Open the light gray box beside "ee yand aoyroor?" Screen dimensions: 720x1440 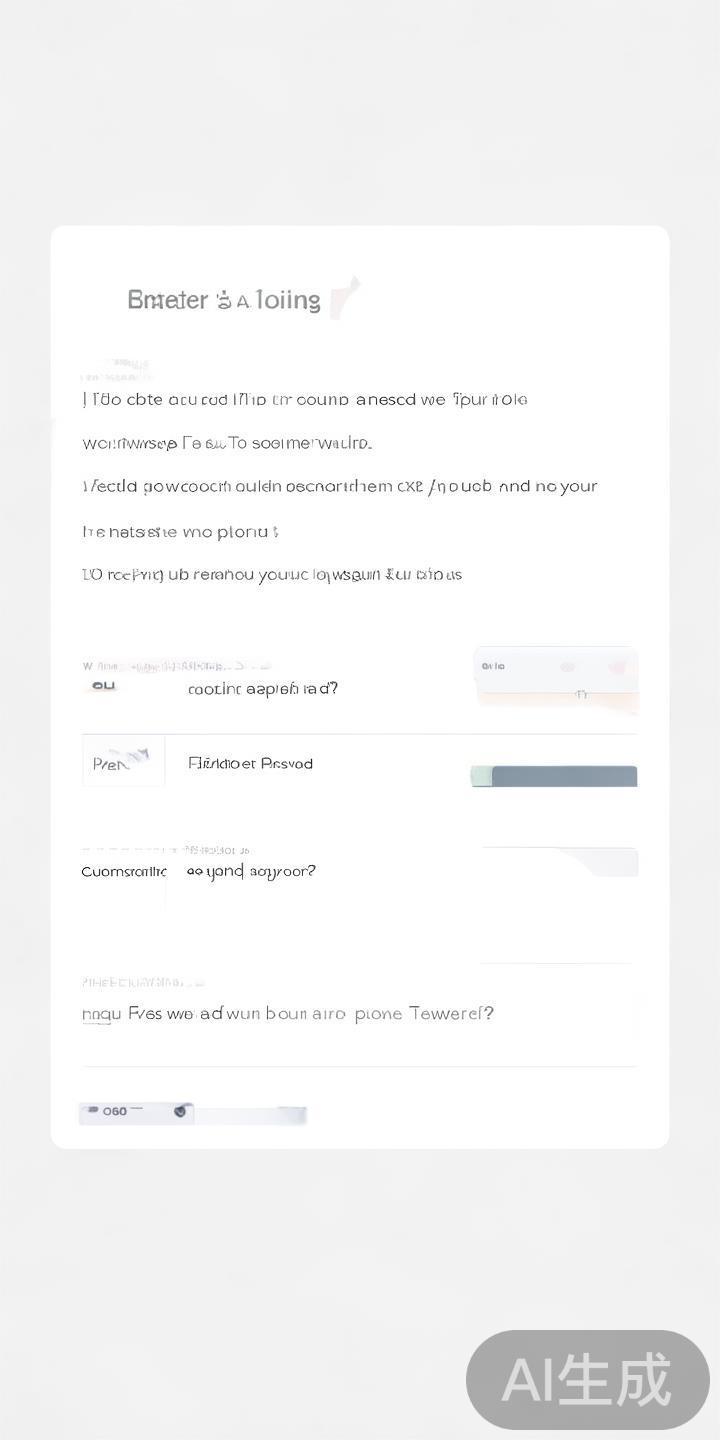[600, 862]
